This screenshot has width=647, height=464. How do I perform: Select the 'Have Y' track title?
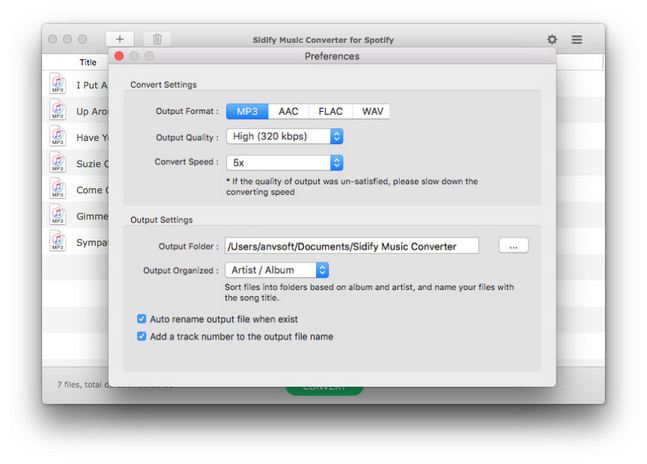[x=92, y=138]
